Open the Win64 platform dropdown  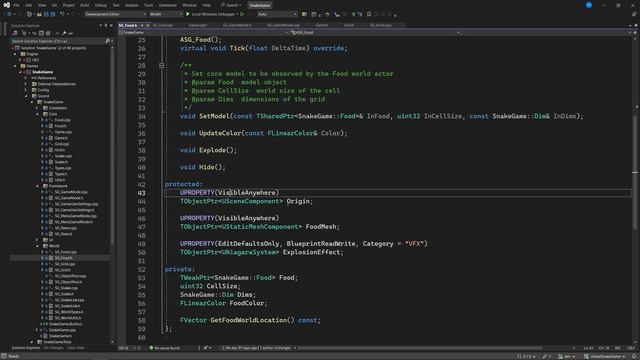click(166, 14)
